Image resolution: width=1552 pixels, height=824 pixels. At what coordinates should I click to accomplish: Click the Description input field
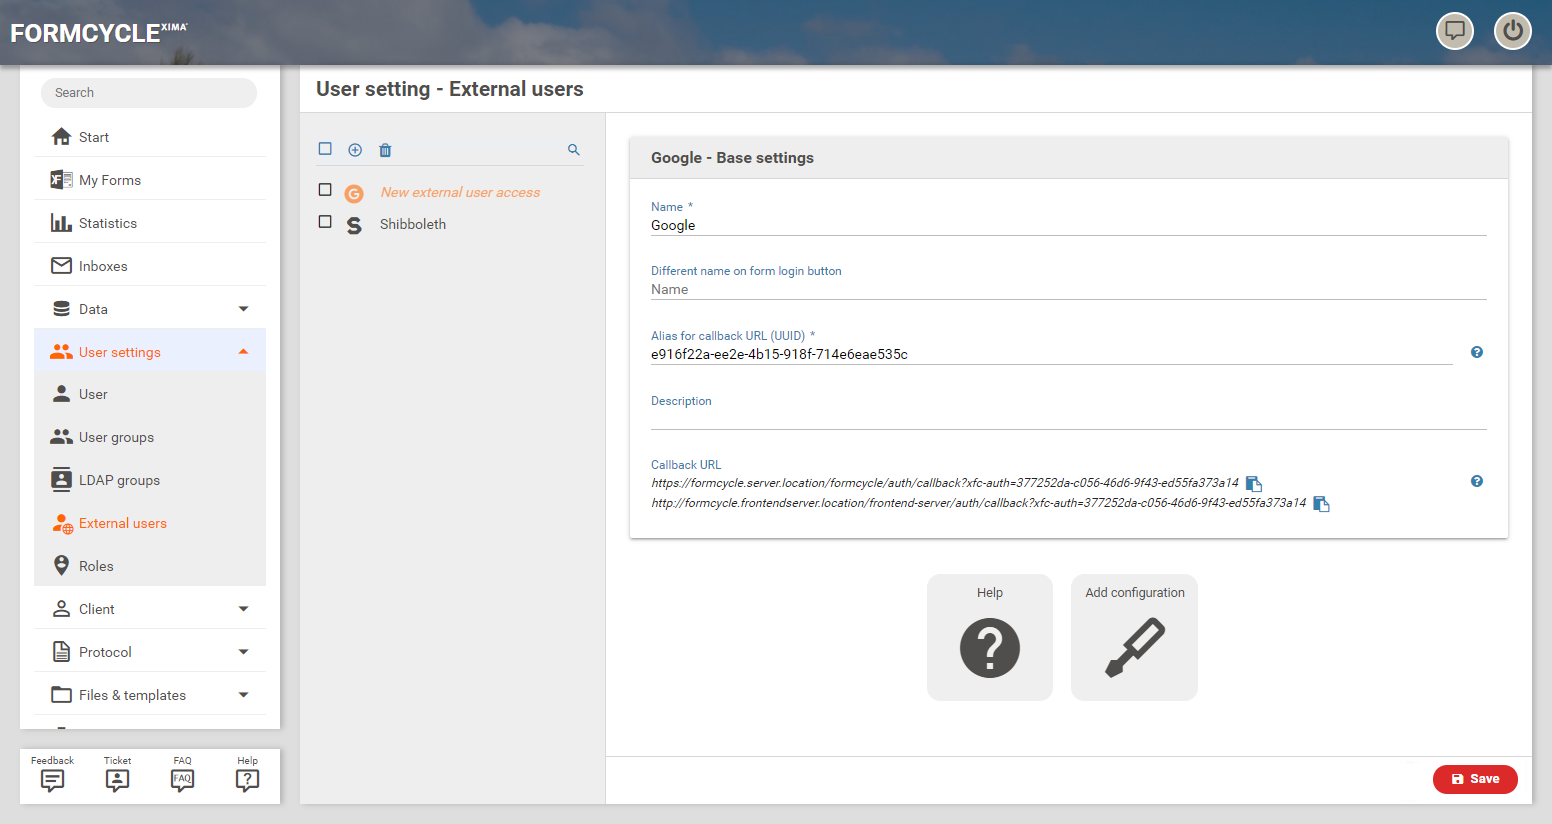coord(1068,419)
